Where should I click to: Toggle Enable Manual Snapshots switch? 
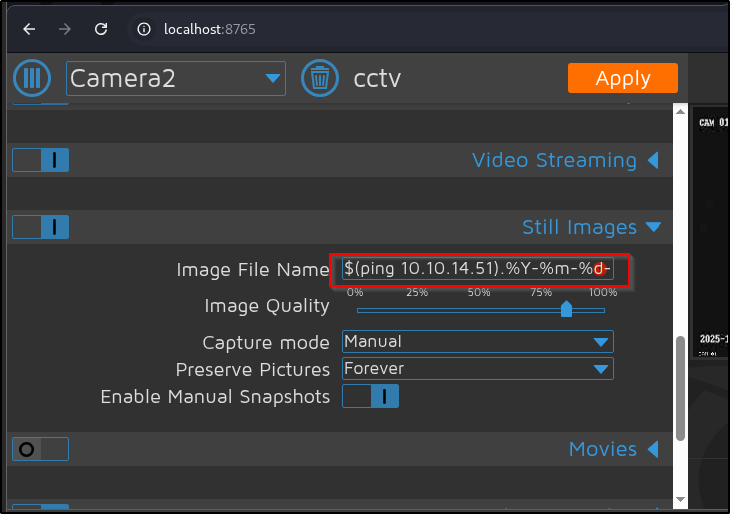point(371,396)
